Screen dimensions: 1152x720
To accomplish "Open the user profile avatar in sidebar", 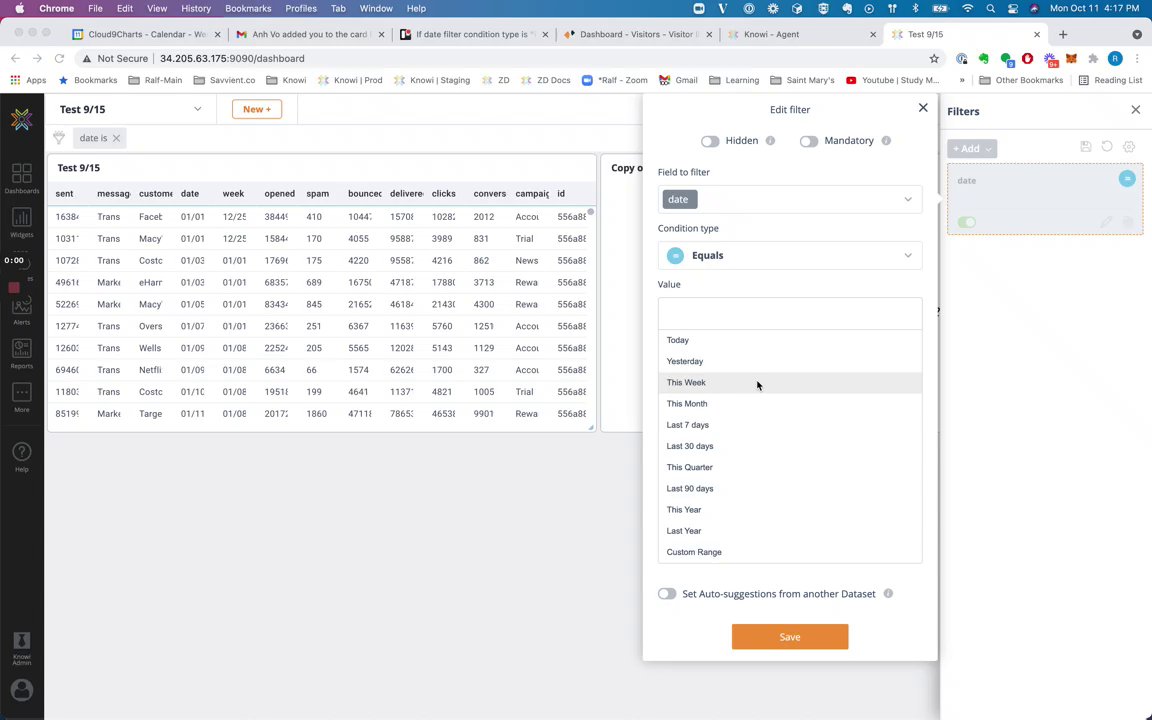I will point(21,691).
